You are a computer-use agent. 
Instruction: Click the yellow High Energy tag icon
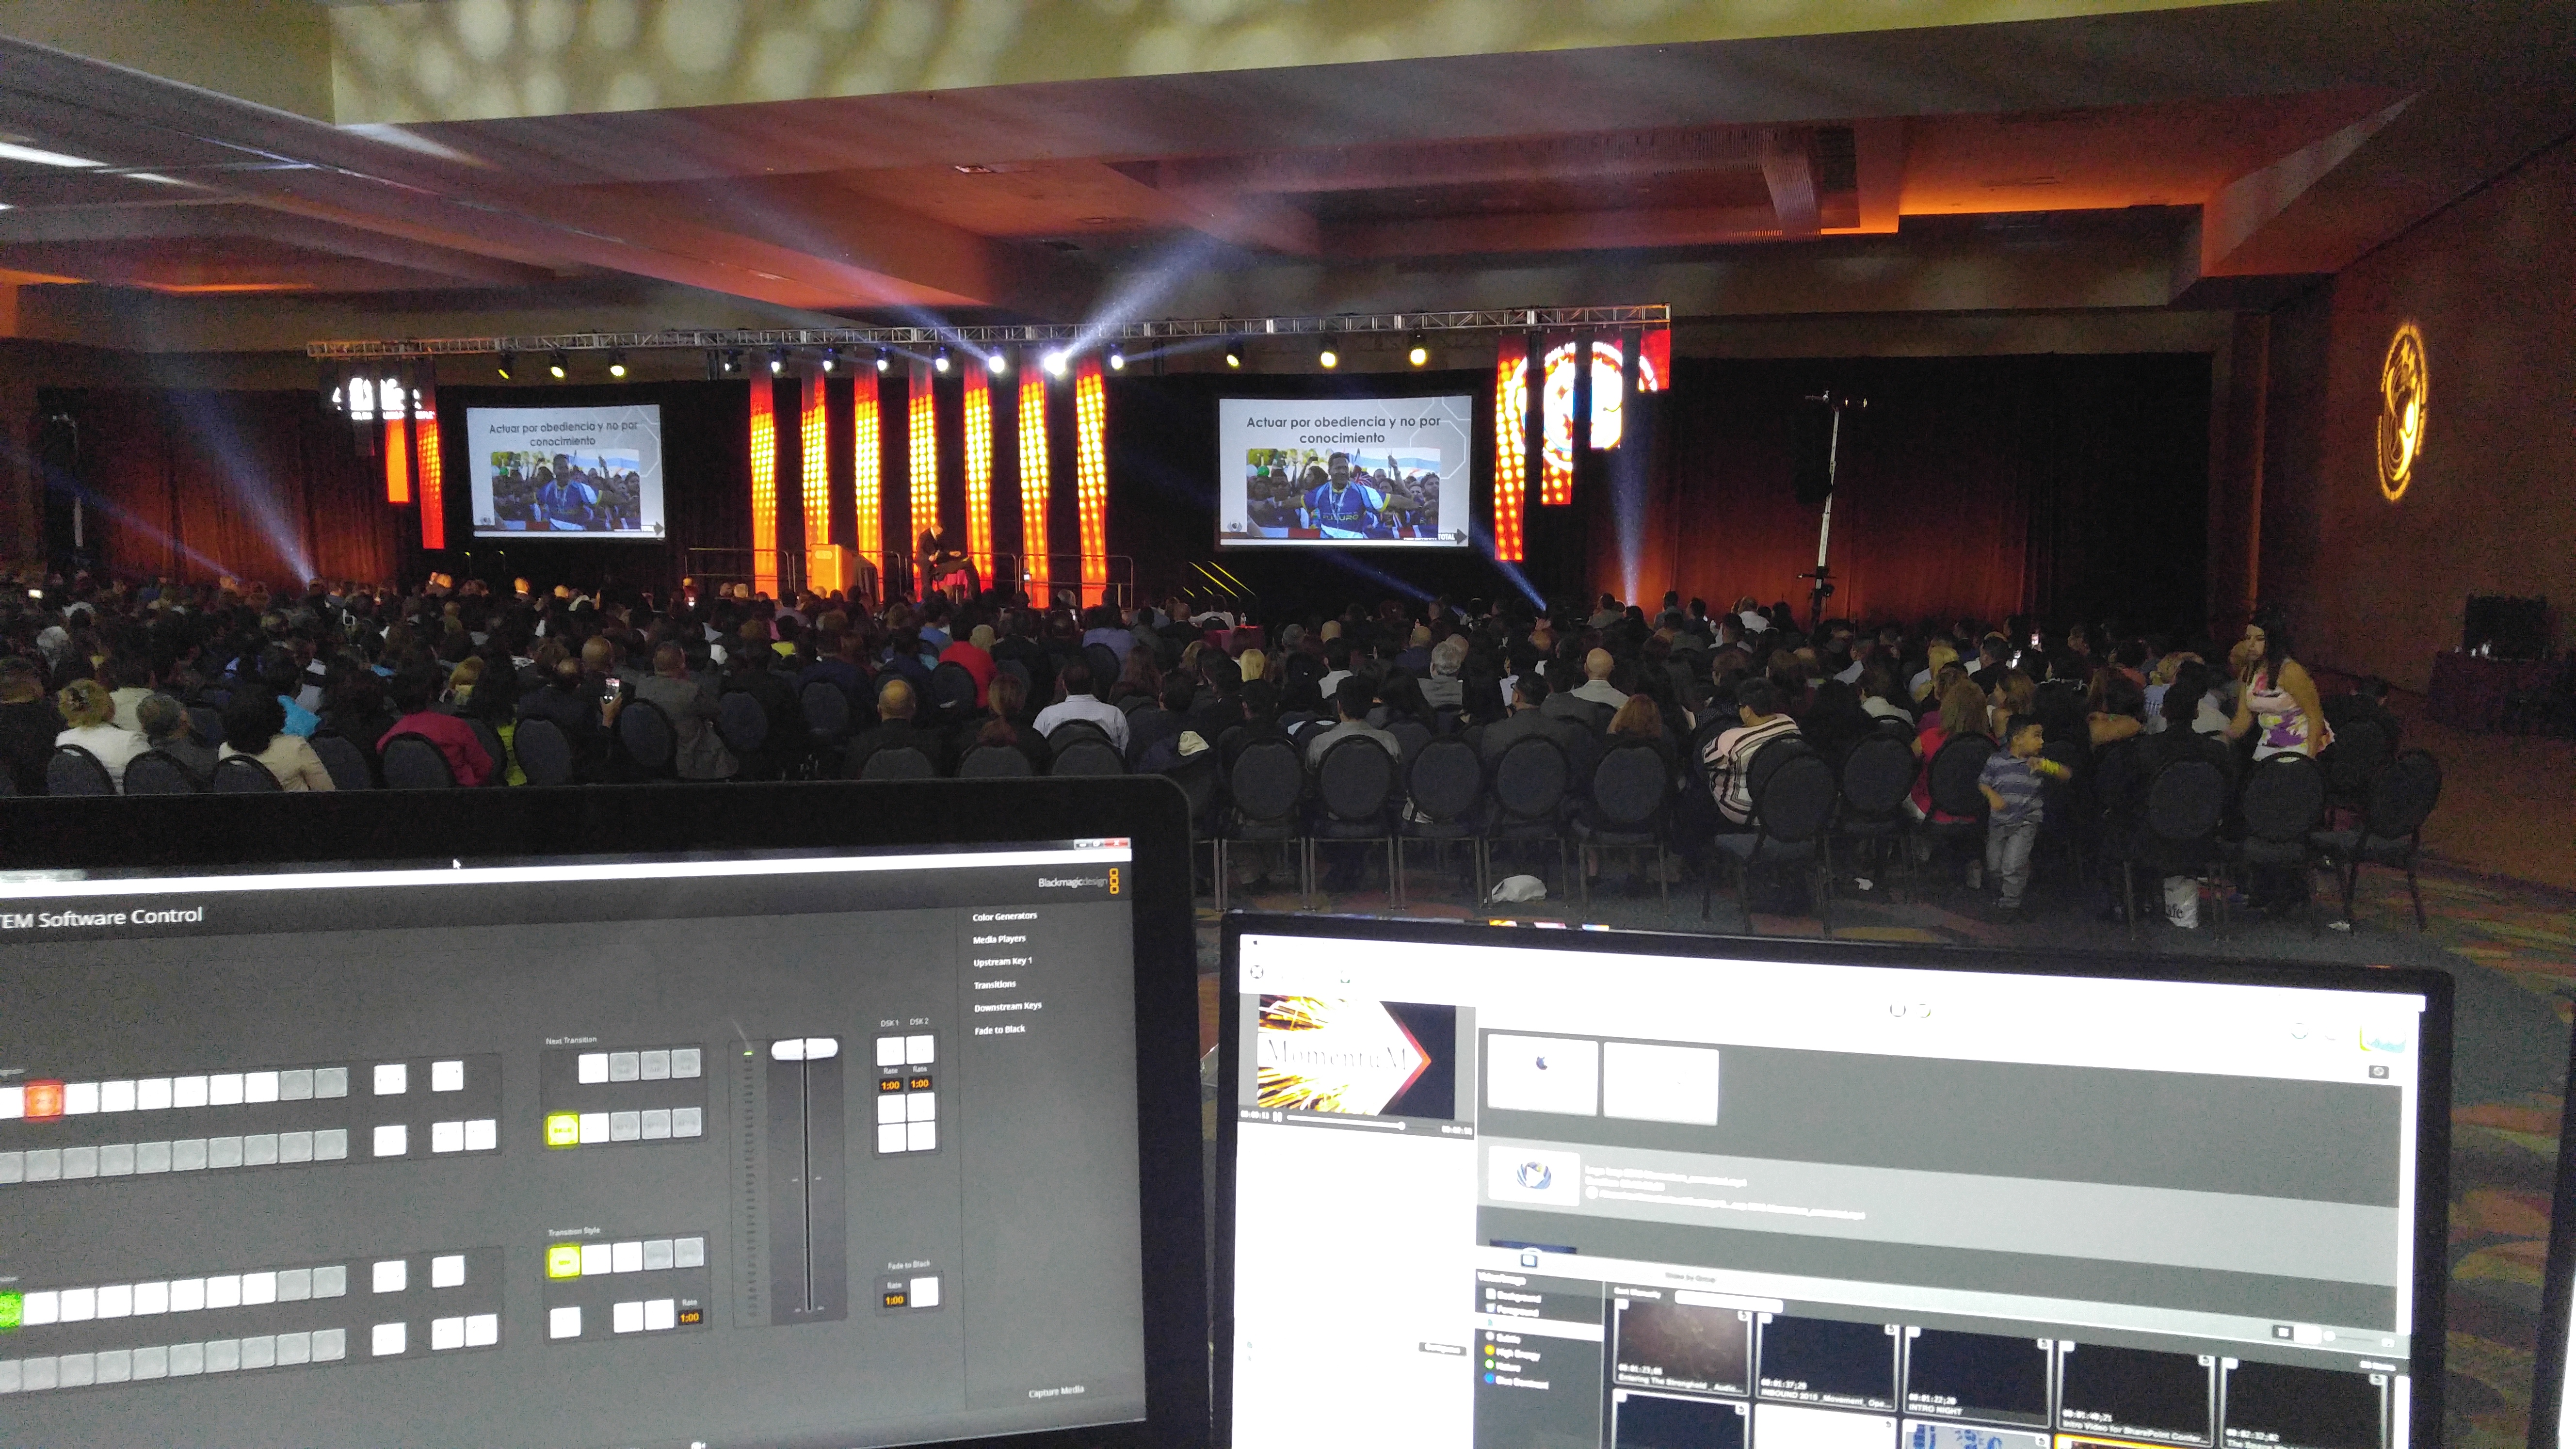point(1490,1351)
